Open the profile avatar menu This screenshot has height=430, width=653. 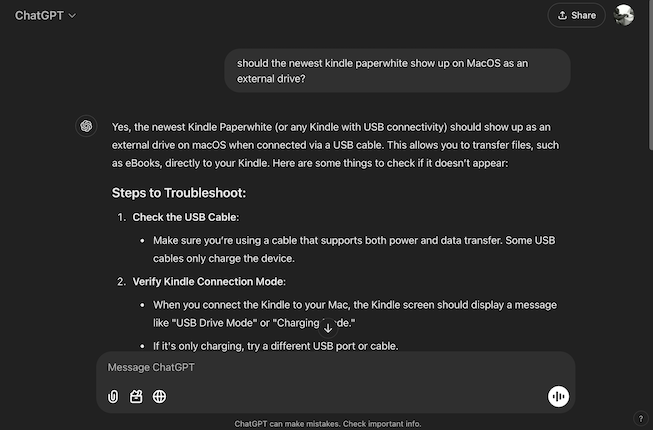(x=624, y=15)
